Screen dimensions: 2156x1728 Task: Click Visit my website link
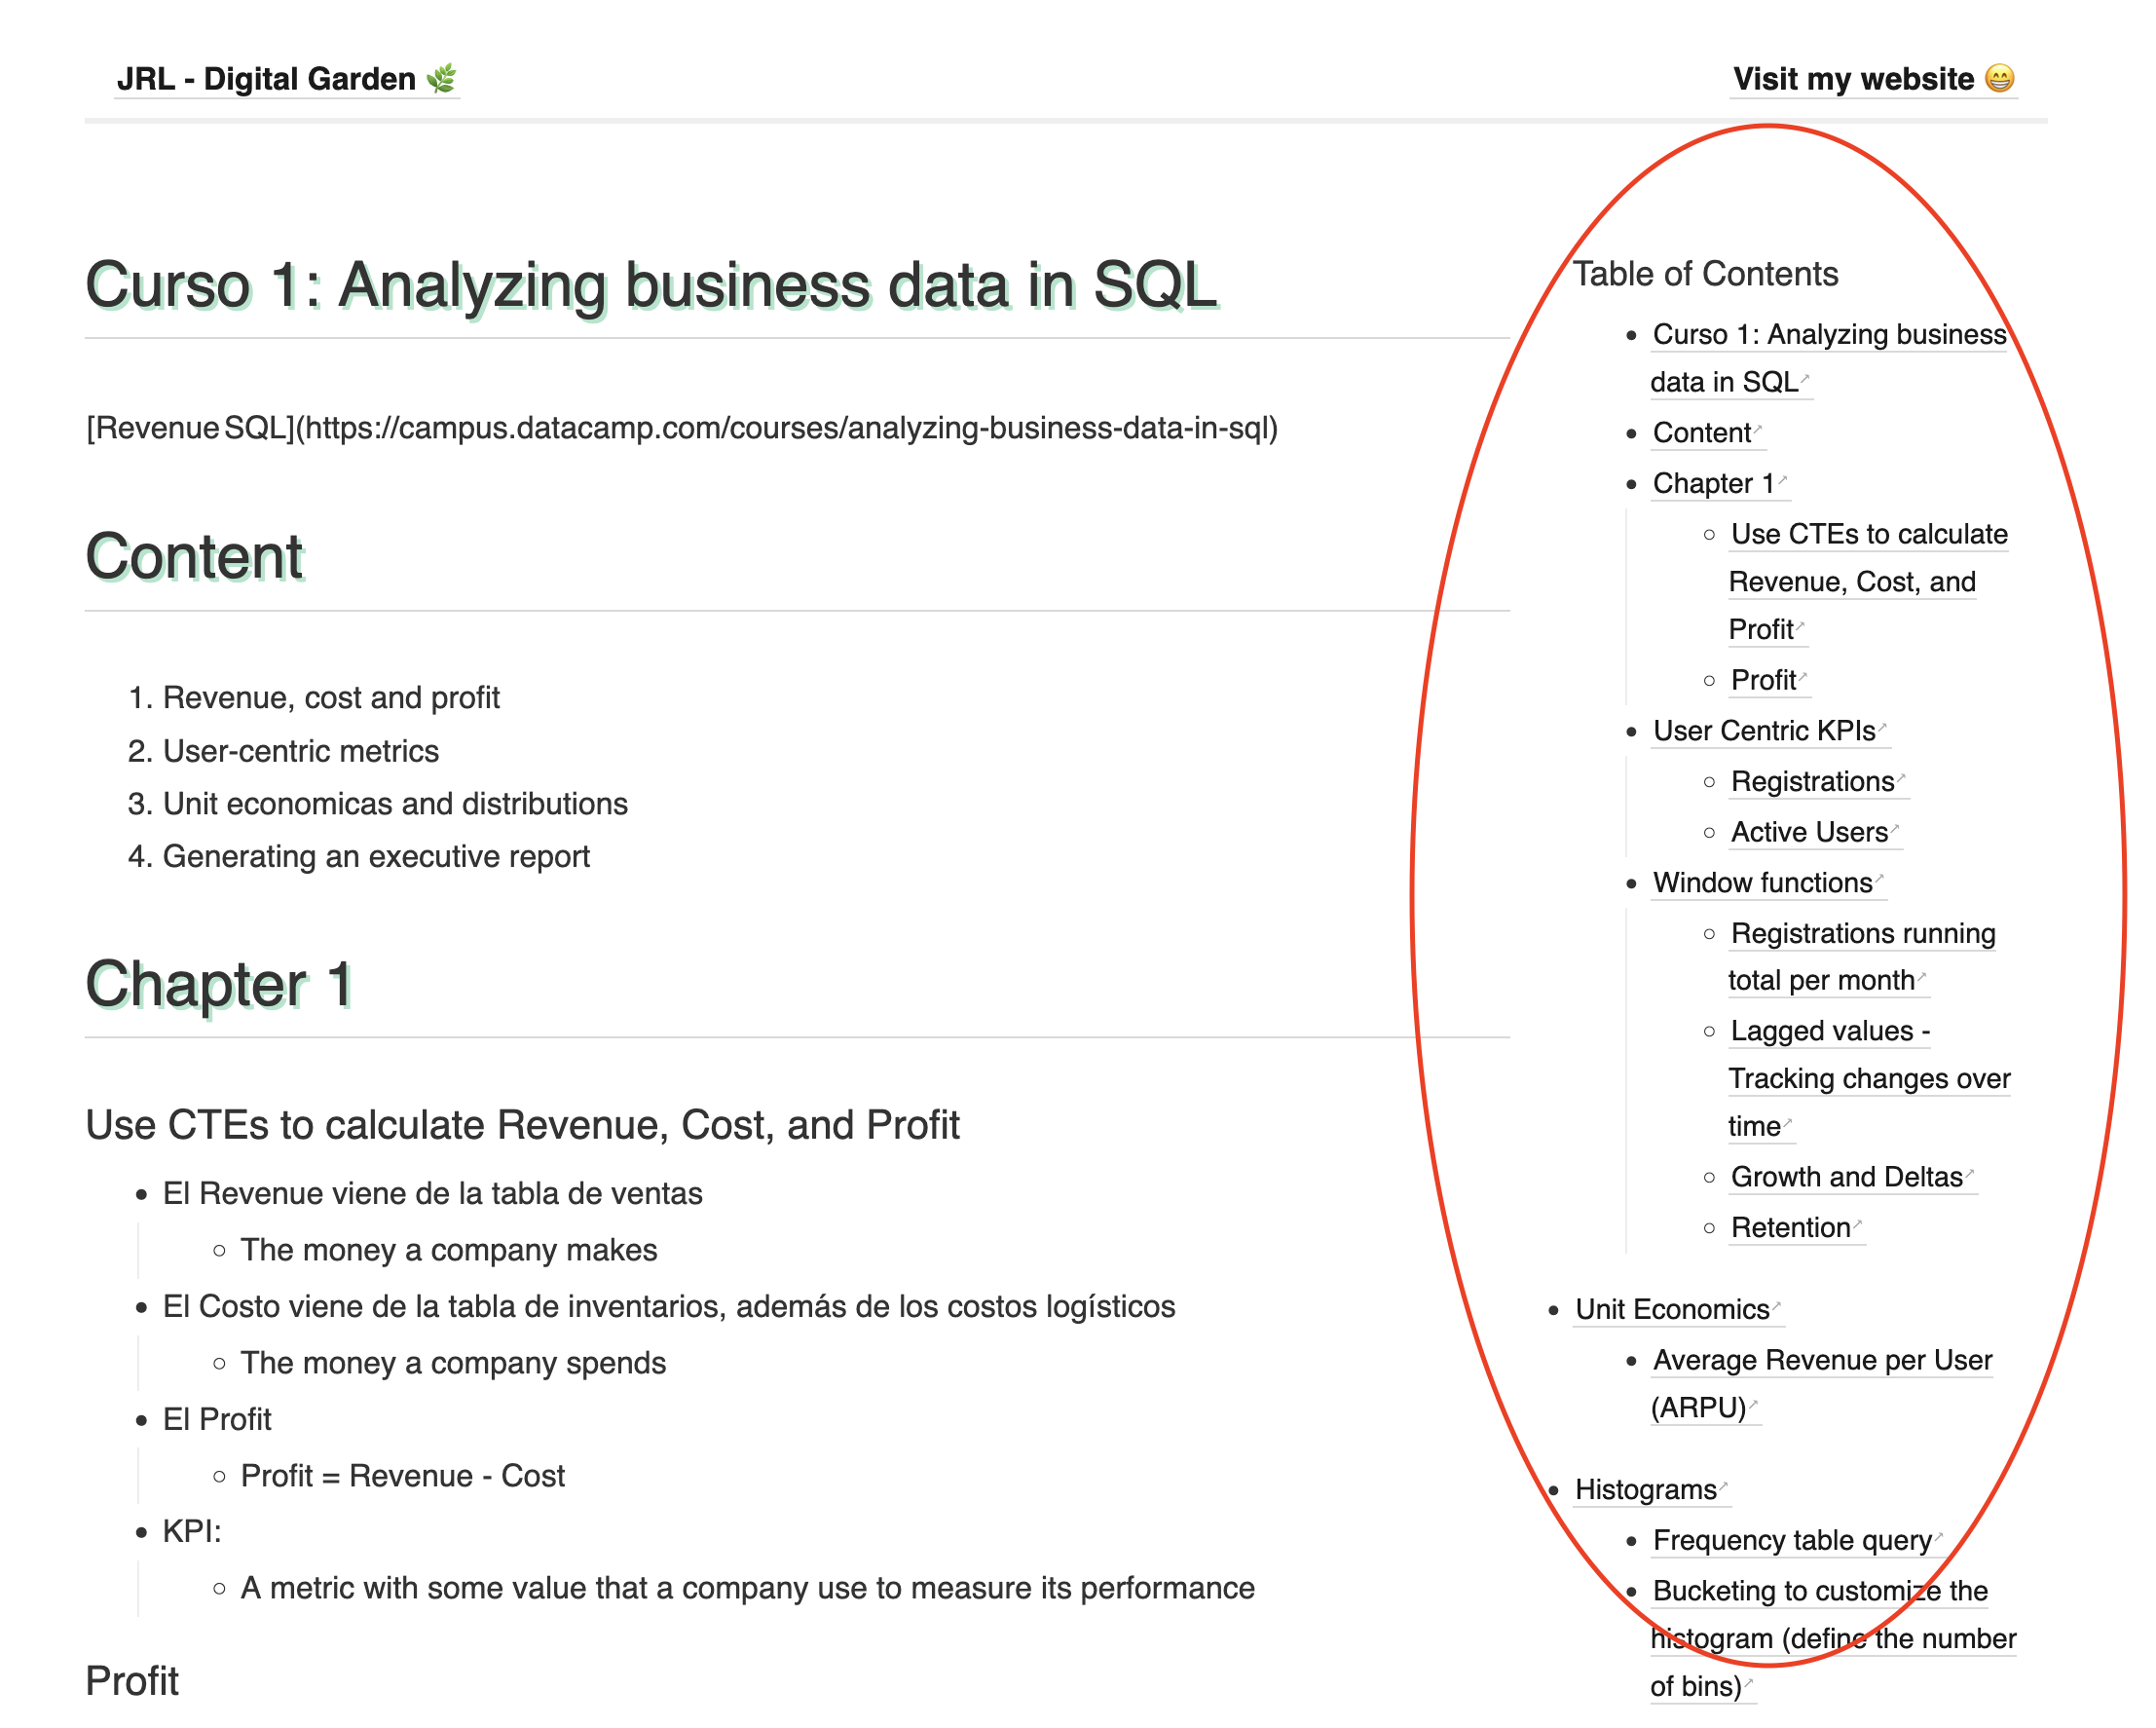click(x=1853, y=79)
